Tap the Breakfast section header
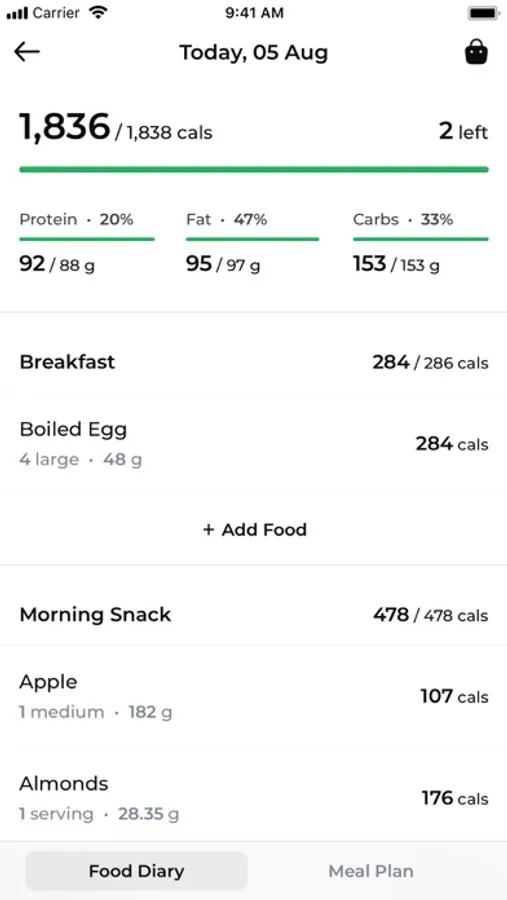 [x=253, y=362]
